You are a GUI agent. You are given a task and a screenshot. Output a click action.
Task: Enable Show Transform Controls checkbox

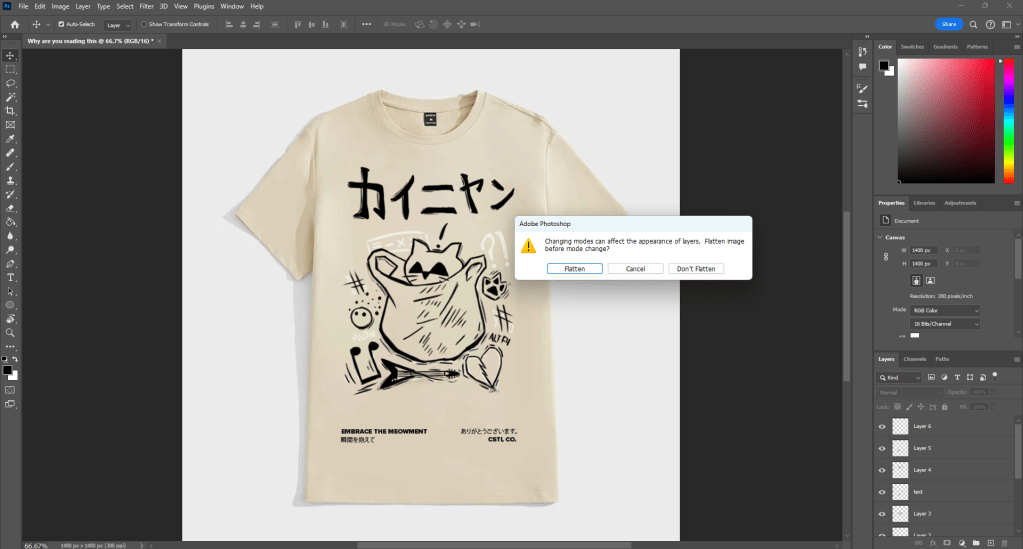[x=143, y=24]
